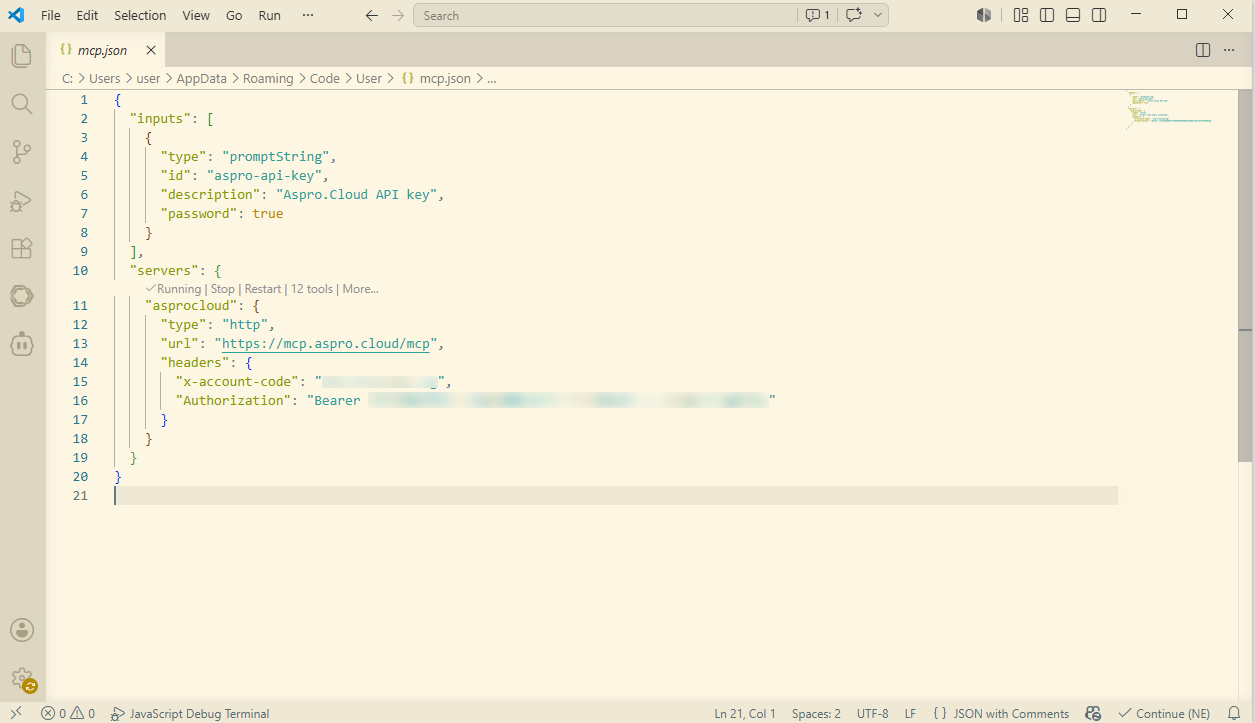Click the Split Editor Right icon

[x=1203, y=50]
